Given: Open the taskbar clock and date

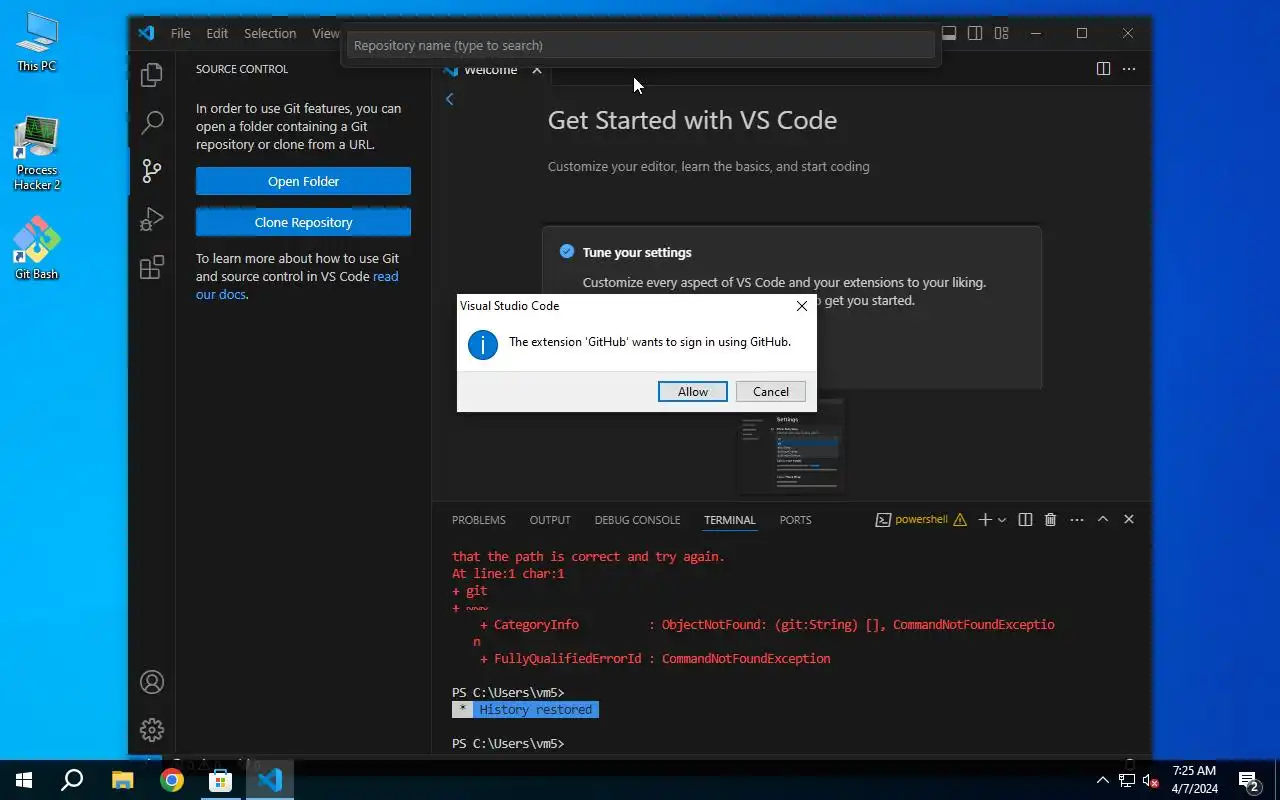Looking at the screenshot, I should tap(1195, 780).
